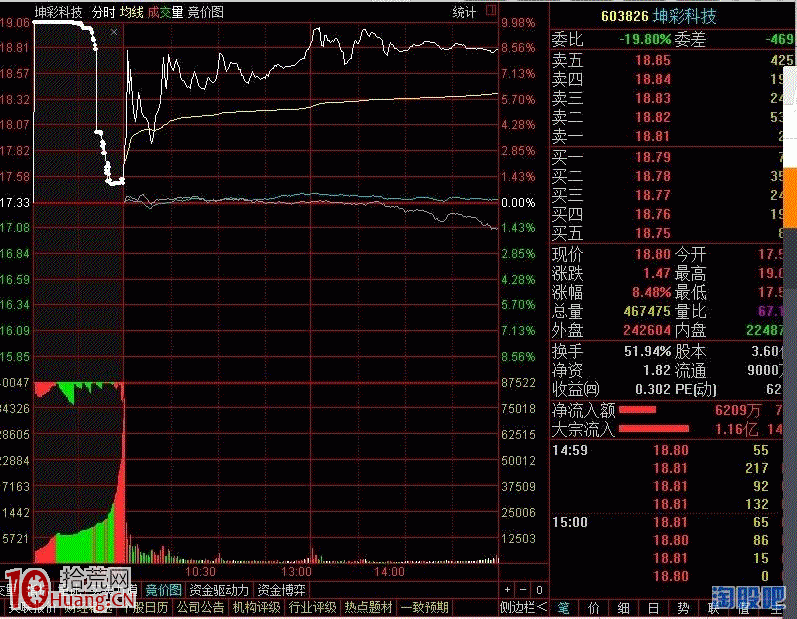Select the 价 tab in the side panel

click(x=593, y=608)
